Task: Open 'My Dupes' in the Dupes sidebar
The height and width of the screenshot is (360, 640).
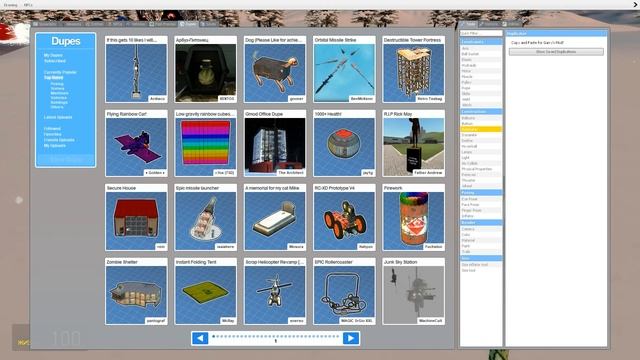Action: click(x=53, y=55)
